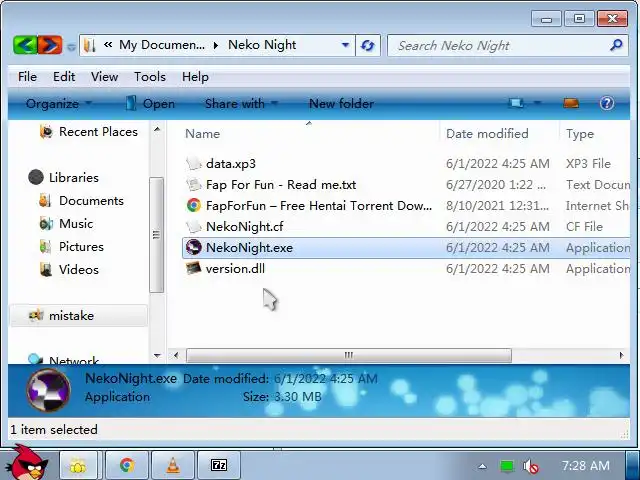The image size is (640, 480).
Task: Expand the Share with dropdown
Action: point(241,104)
